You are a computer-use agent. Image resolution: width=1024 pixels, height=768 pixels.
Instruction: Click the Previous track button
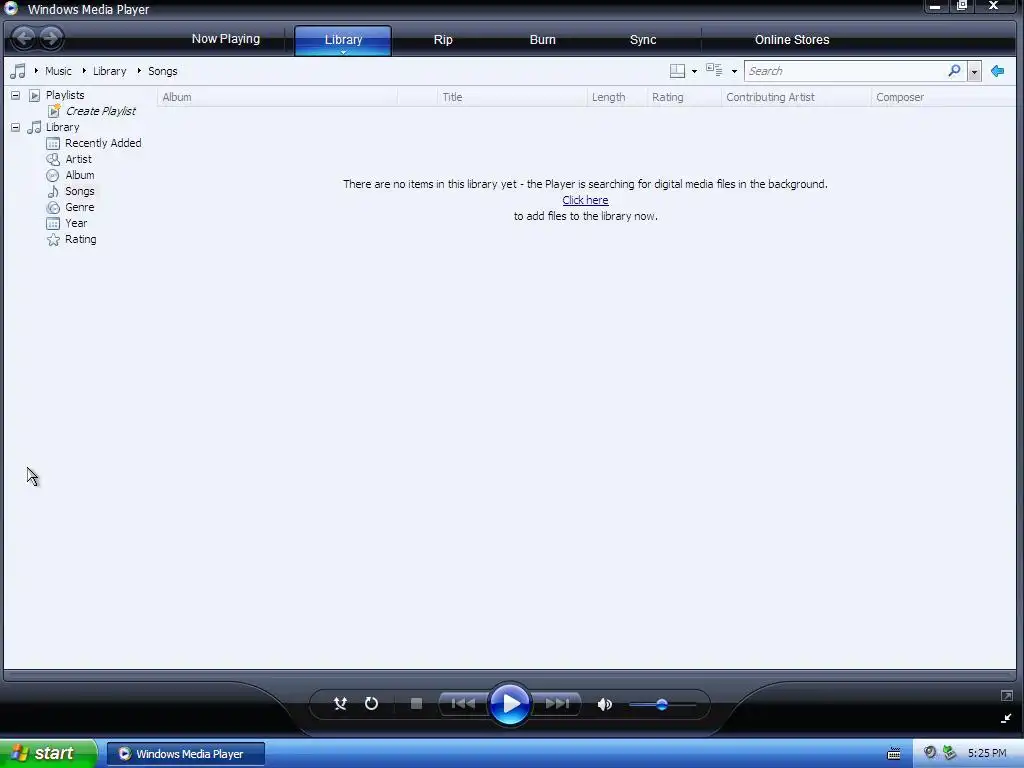463,703
